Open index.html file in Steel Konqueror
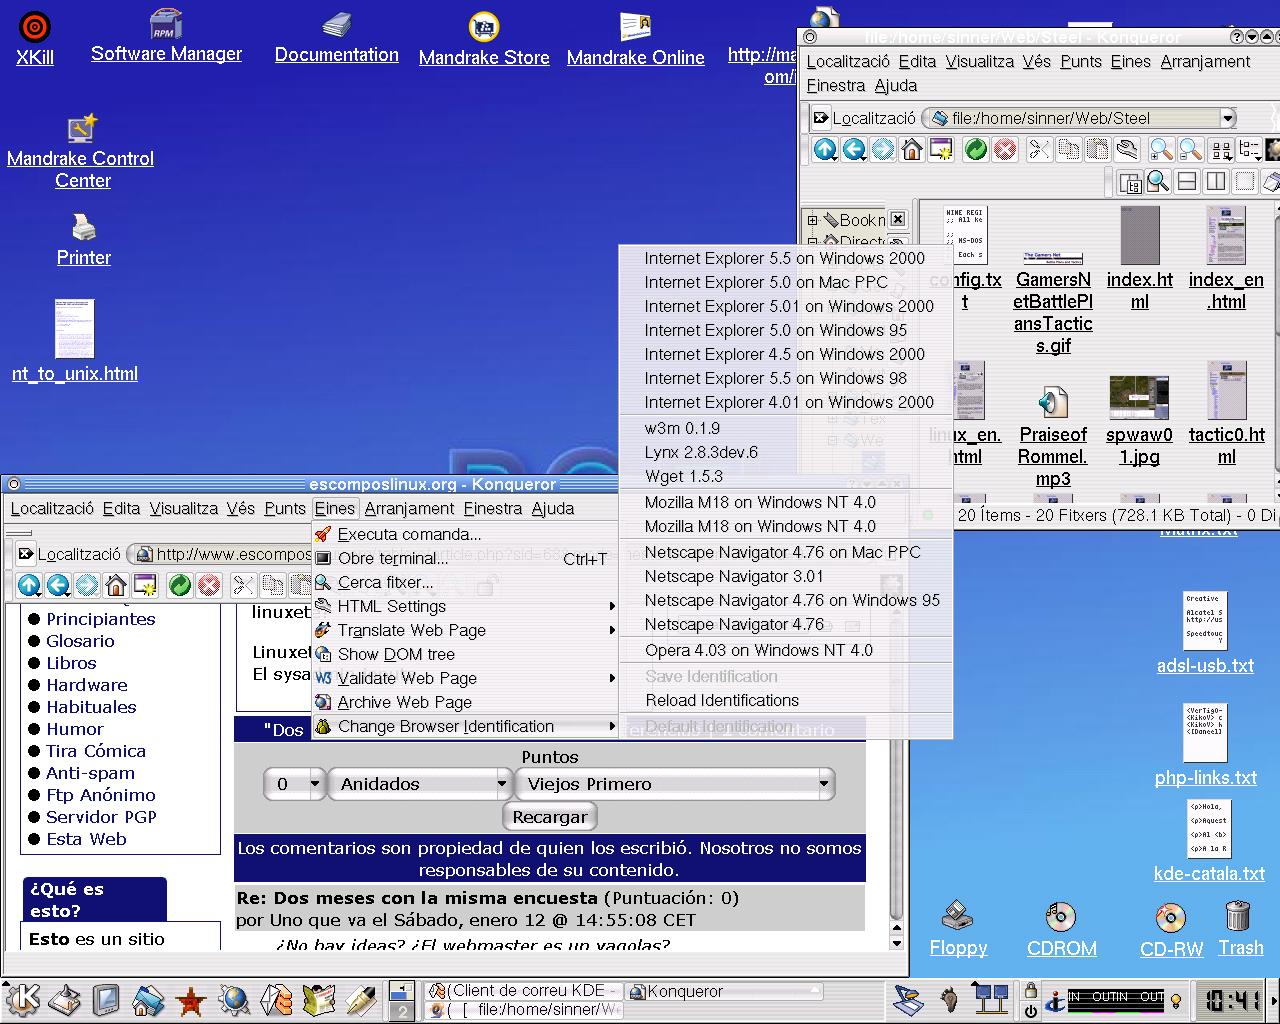This screenshot has width=1280, height=1024. pyautogui.click(x=1139, y=258)
